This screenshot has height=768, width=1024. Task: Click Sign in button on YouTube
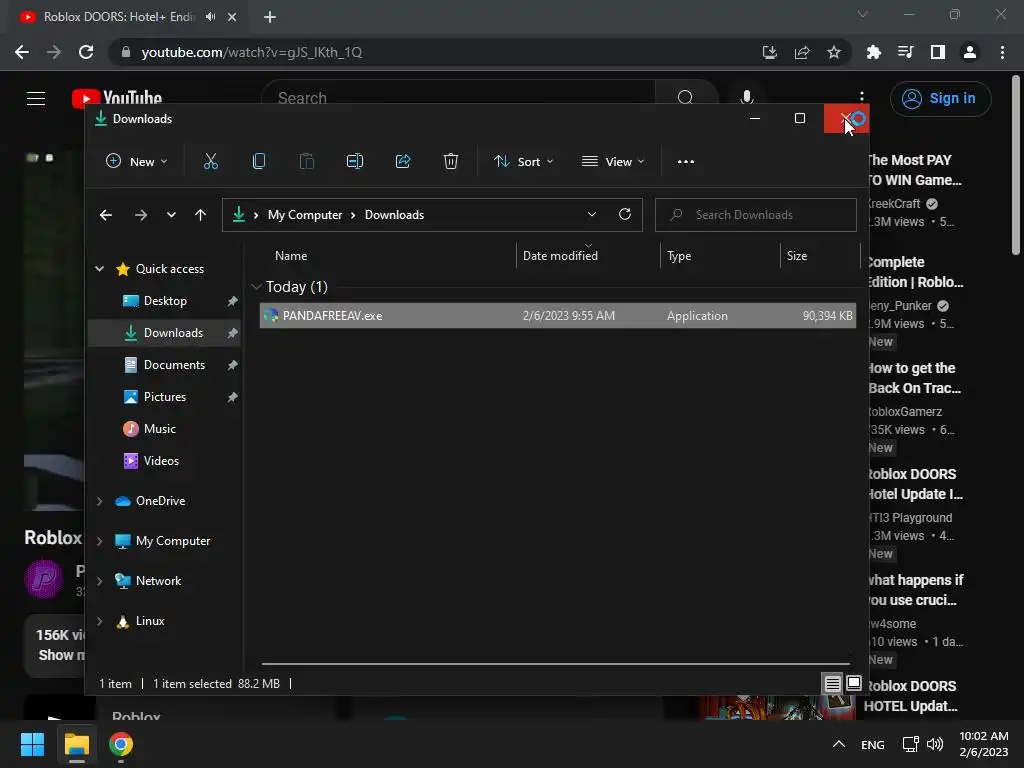pos(940,99)
